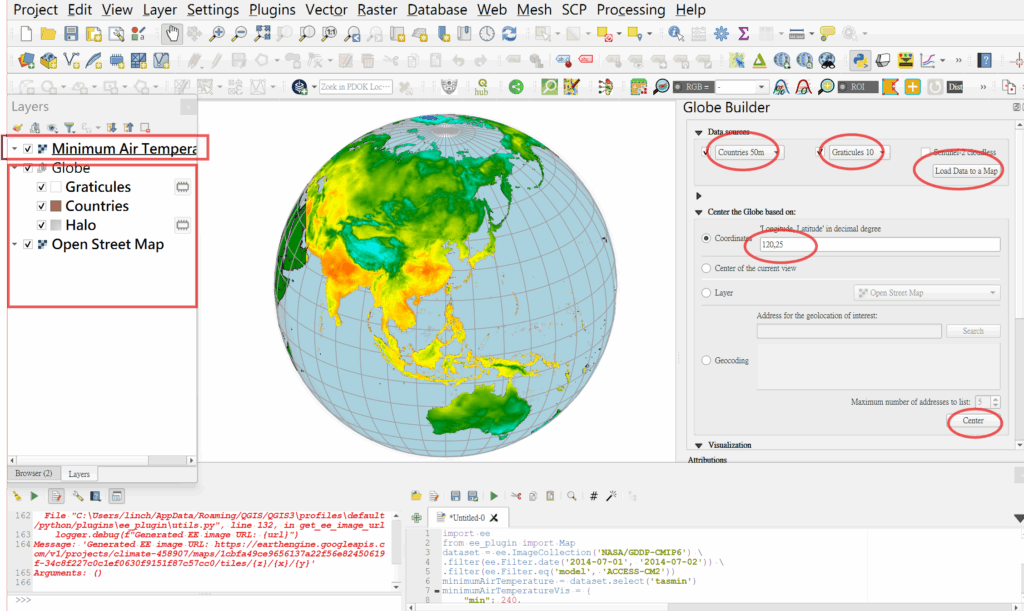The image size is (1024, 611).
Task: Open the Python Console toolbar icon
Action: (859, 60)
